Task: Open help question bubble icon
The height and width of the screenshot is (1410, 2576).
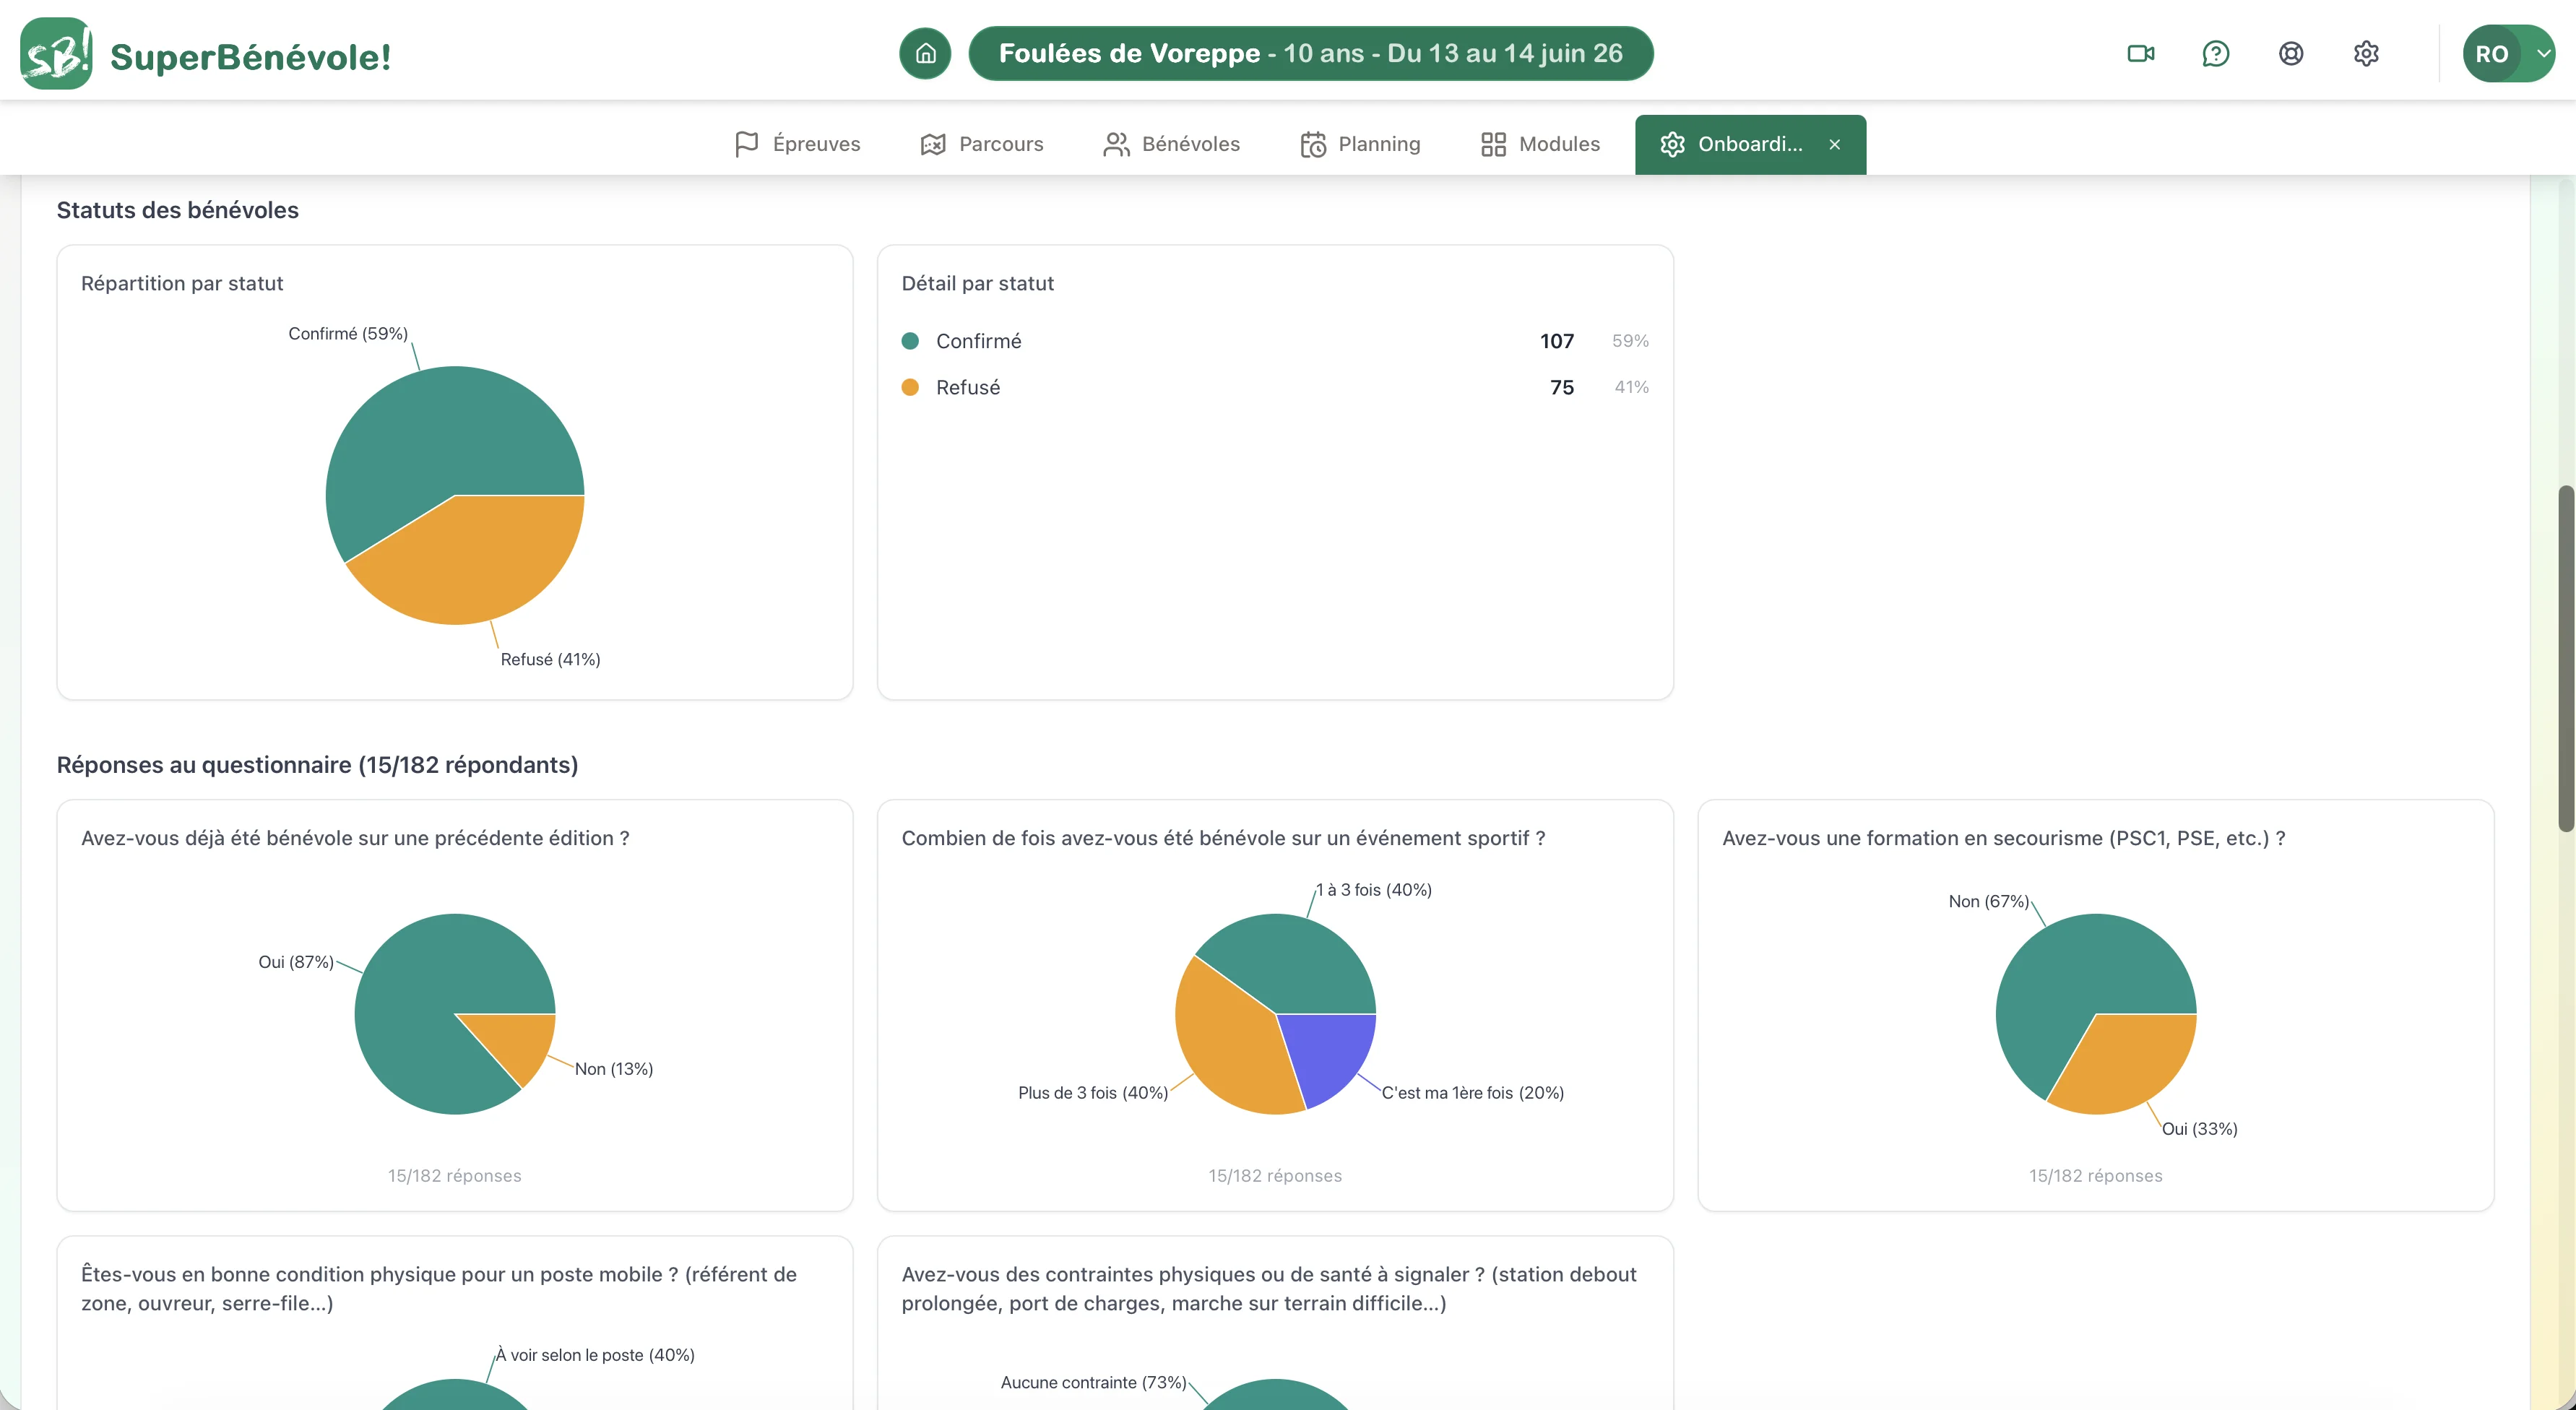Action: click(x=2215, y=54)
